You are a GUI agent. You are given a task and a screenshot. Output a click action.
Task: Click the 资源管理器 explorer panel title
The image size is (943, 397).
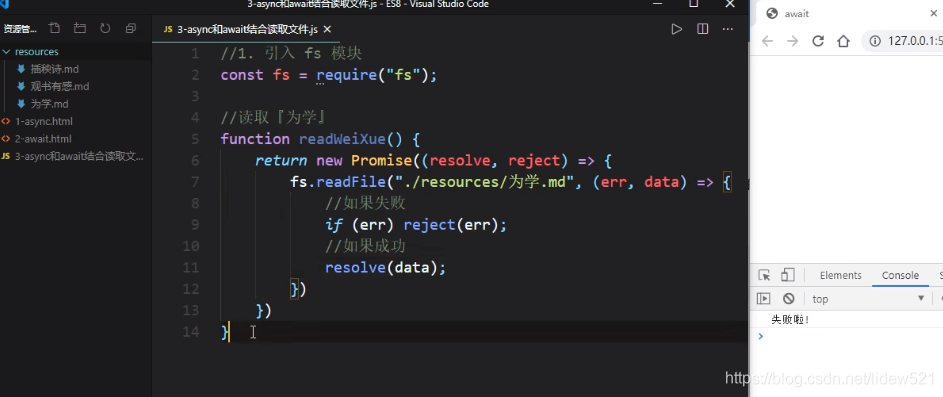click(20, 29)
